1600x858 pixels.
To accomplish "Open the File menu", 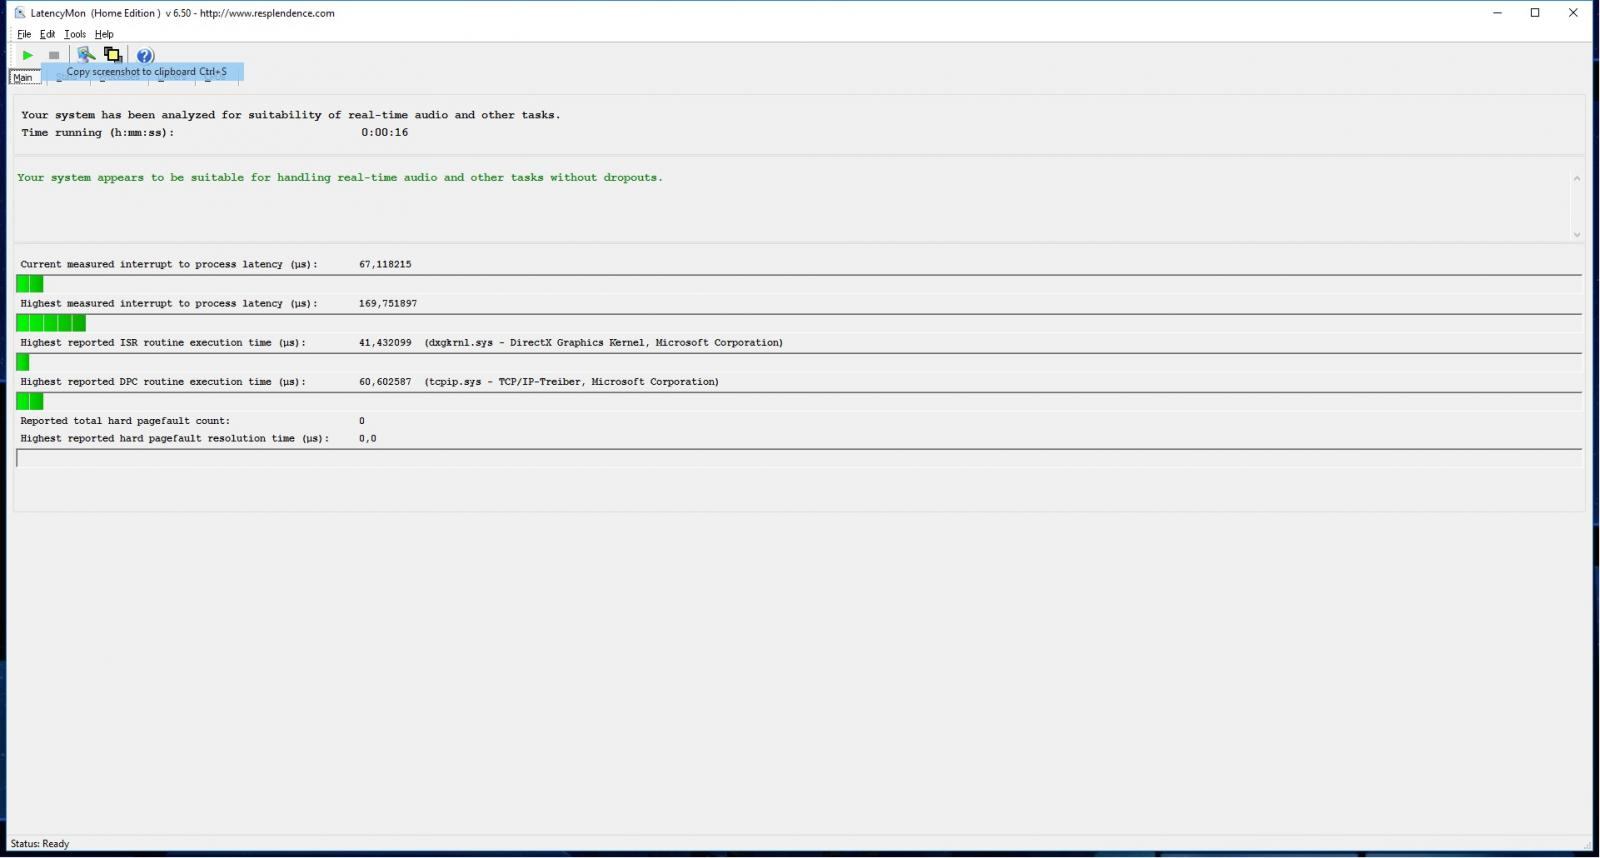I will [x=24, y=34].
